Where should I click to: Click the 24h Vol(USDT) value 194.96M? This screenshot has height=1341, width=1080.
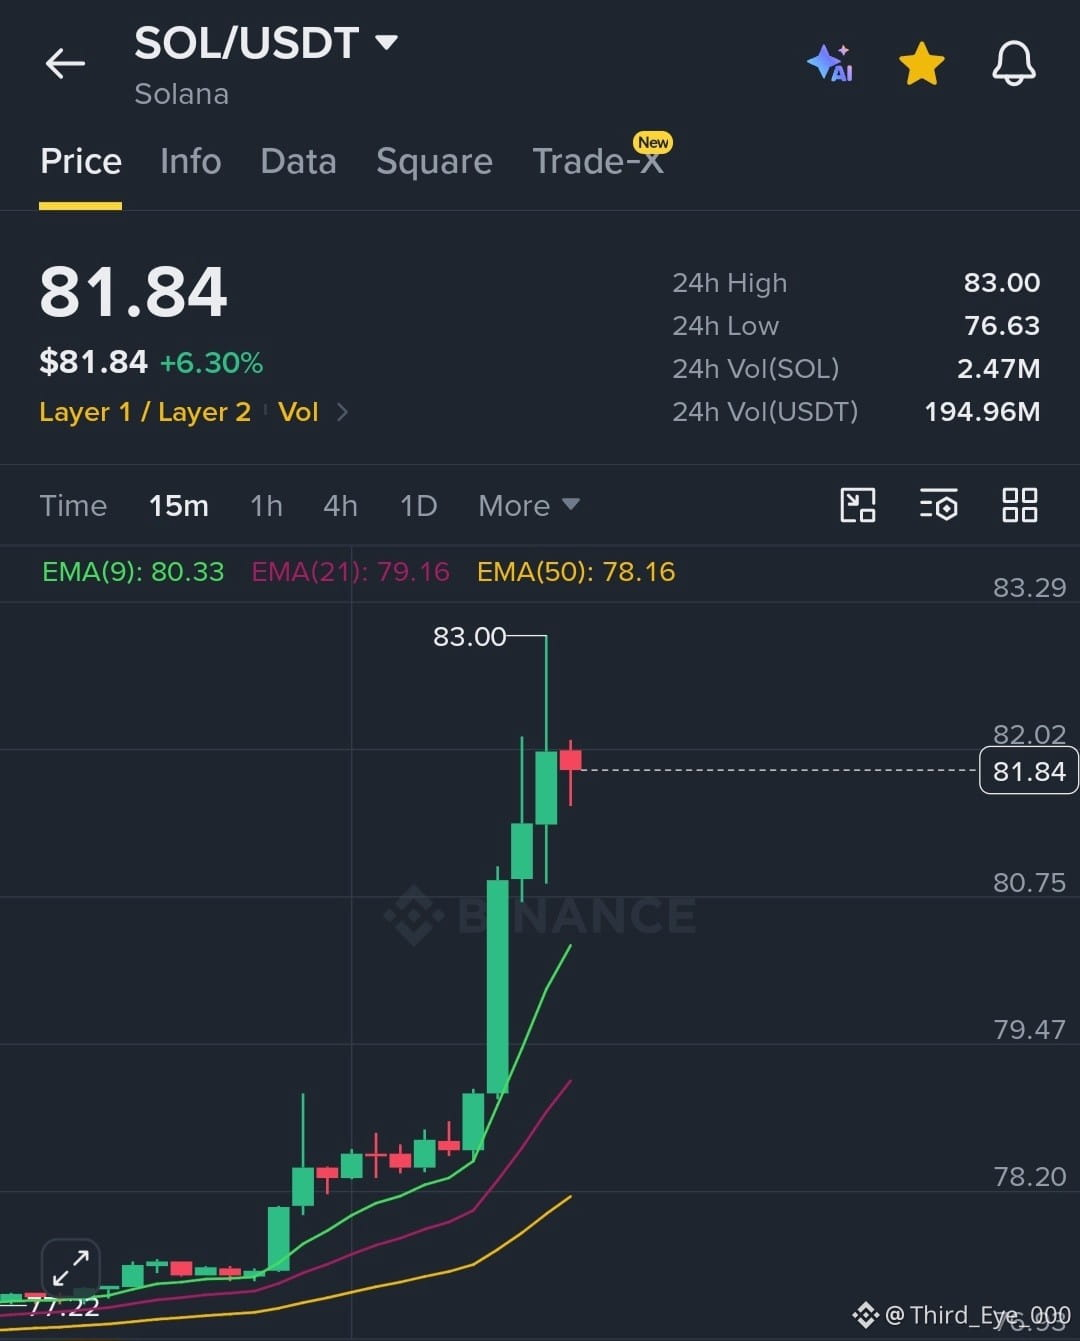pos(982,412)
